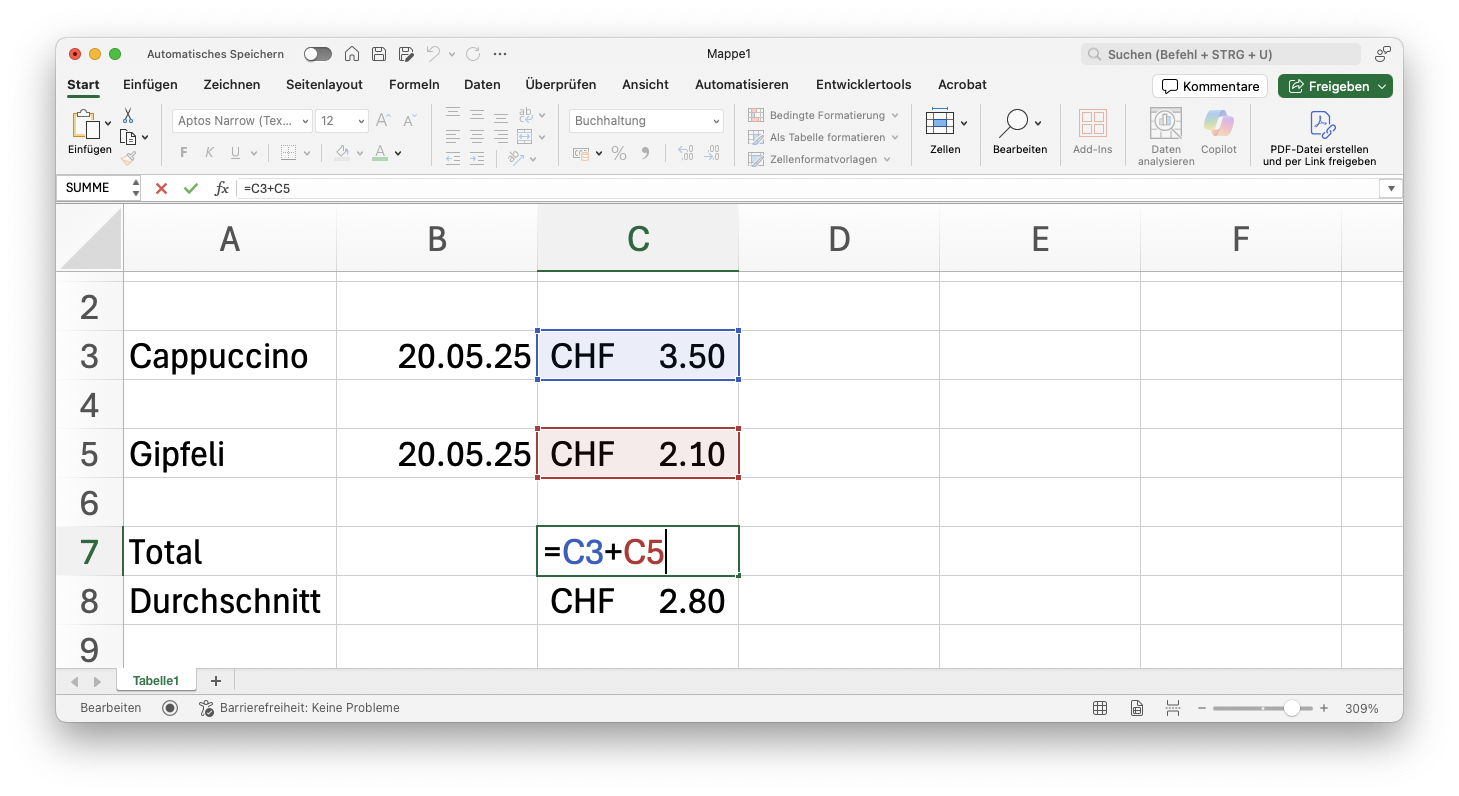The width and height of the screenshot is (1459, 796).
Task: Open the PDF-Datei erstellen Acrobat tool
Action: point(1319,138)
